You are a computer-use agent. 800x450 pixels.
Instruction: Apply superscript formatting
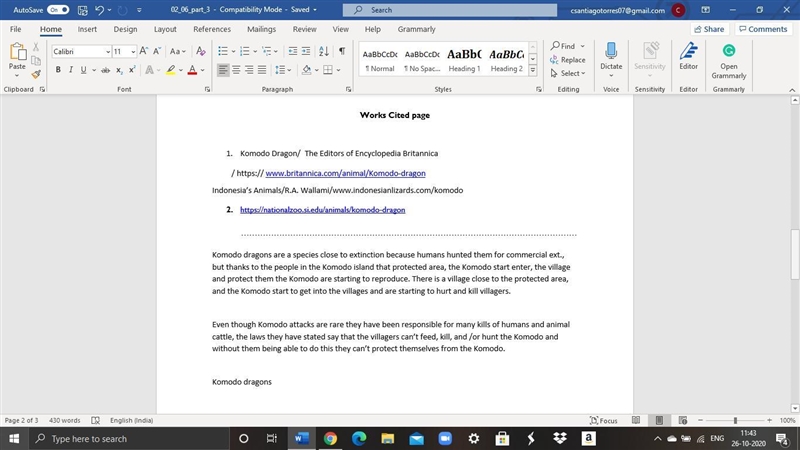tap(132, 70)
